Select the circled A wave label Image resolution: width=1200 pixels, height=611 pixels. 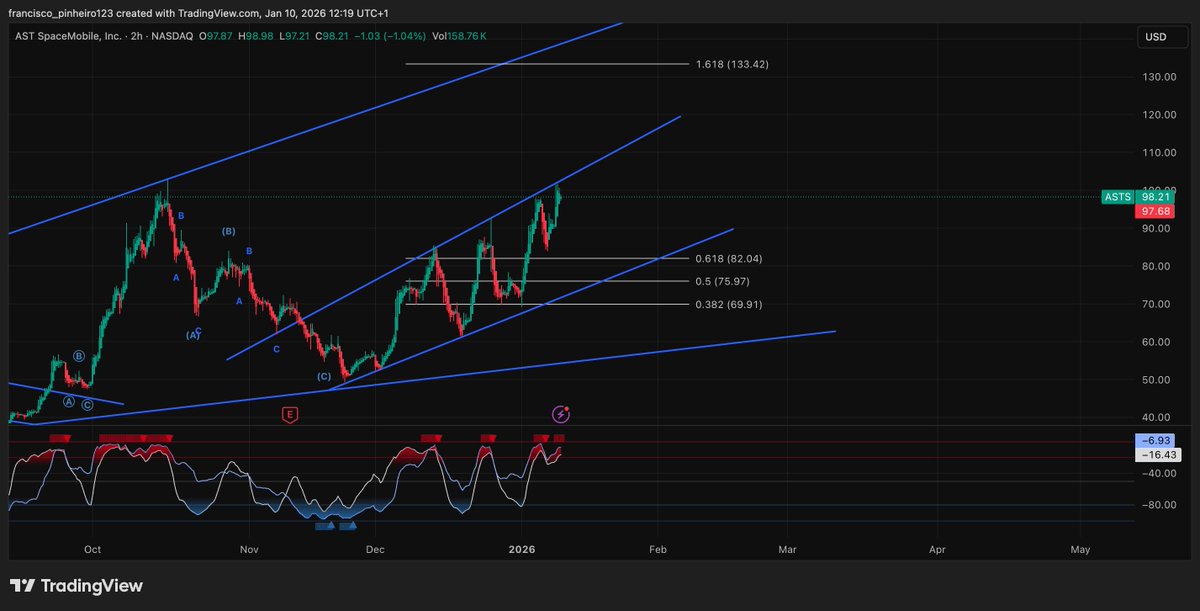(69, 401)
